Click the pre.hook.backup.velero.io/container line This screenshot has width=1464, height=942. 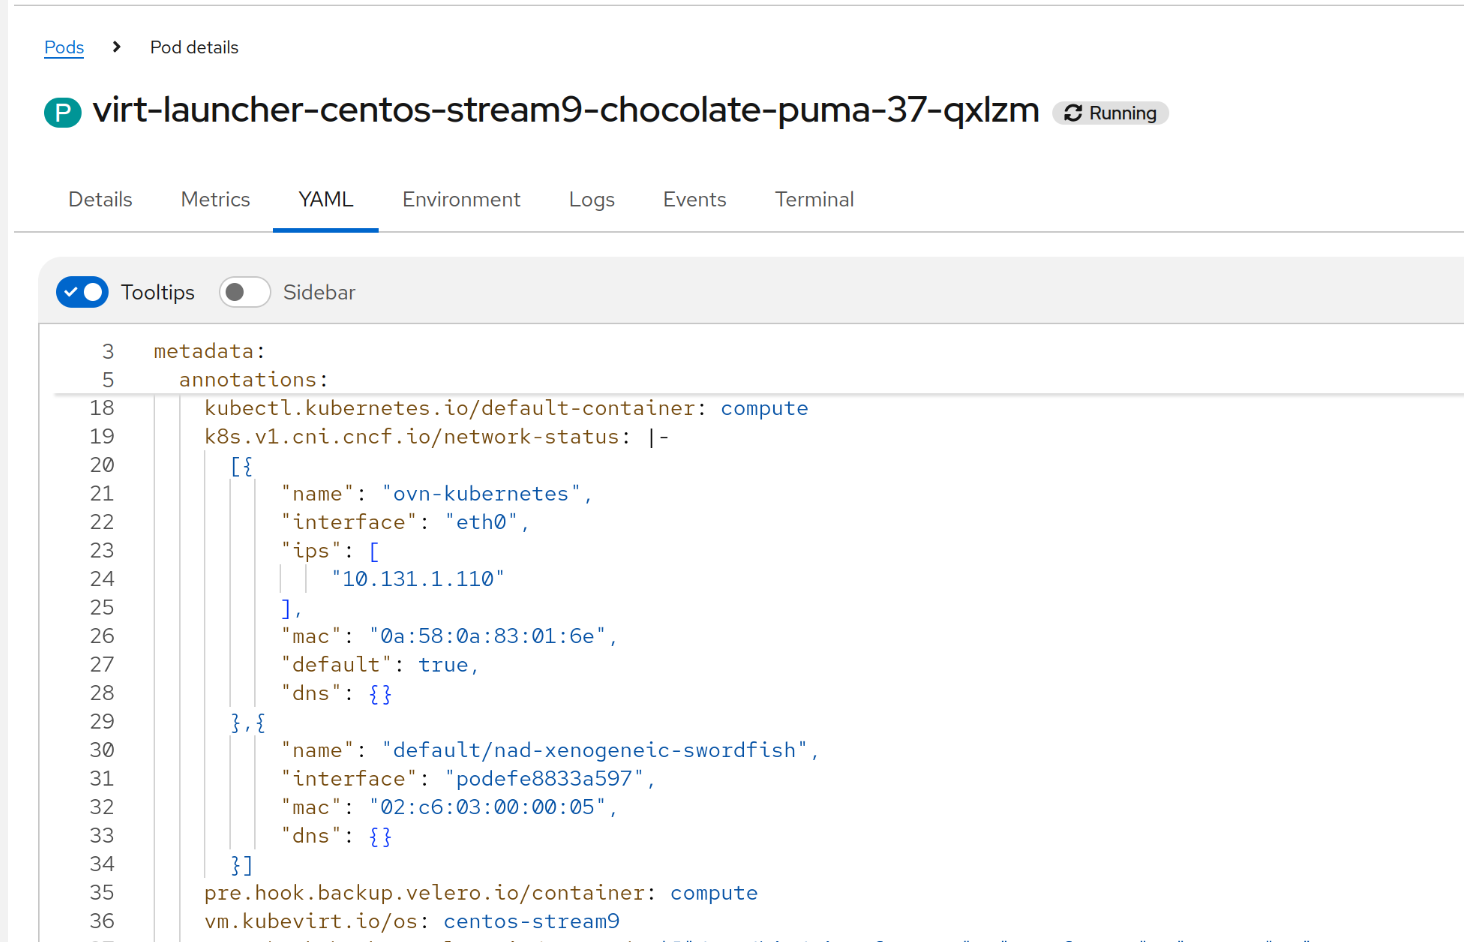tap(481, 893)
